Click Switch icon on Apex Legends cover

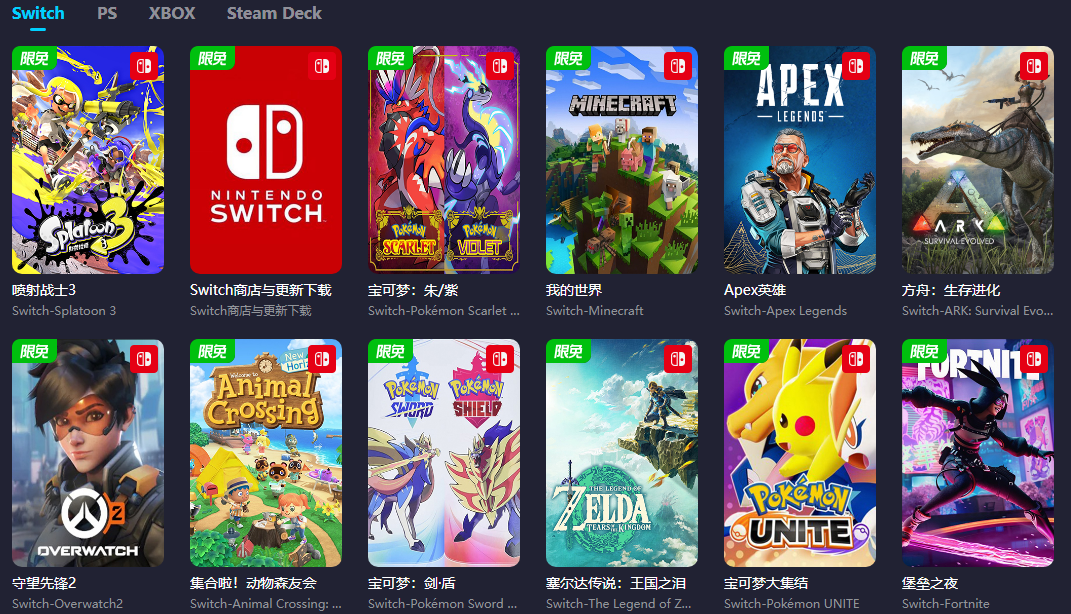tap(856, 66)
